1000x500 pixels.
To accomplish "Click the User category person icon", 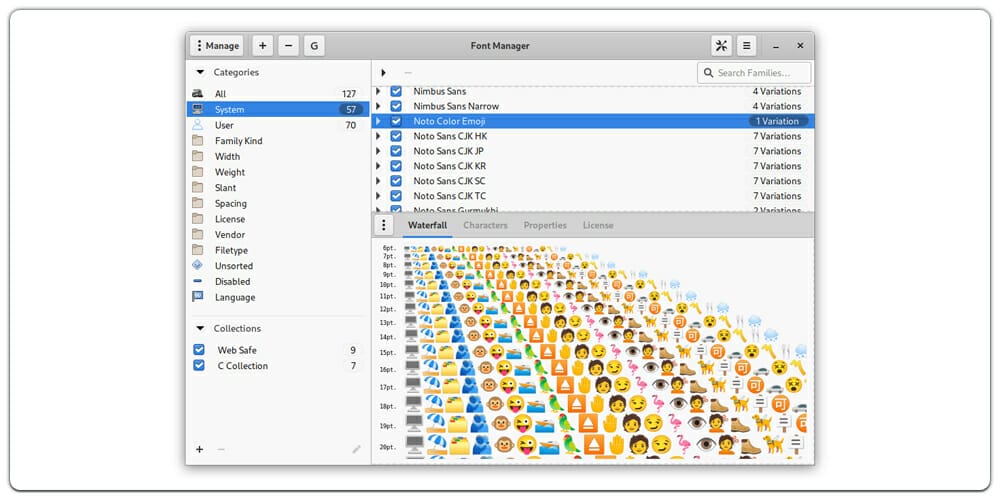I will tap(198, 125).
